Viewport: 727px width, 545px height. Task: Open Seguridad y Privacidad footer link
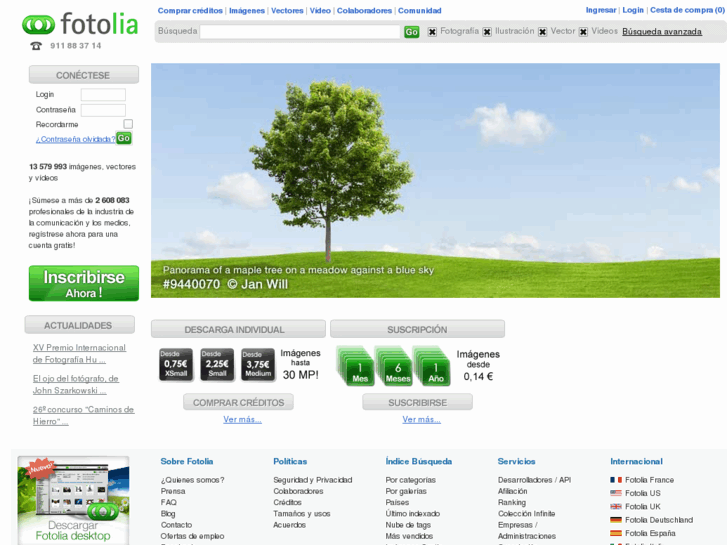pyautogui.click(x=312, y=480)
